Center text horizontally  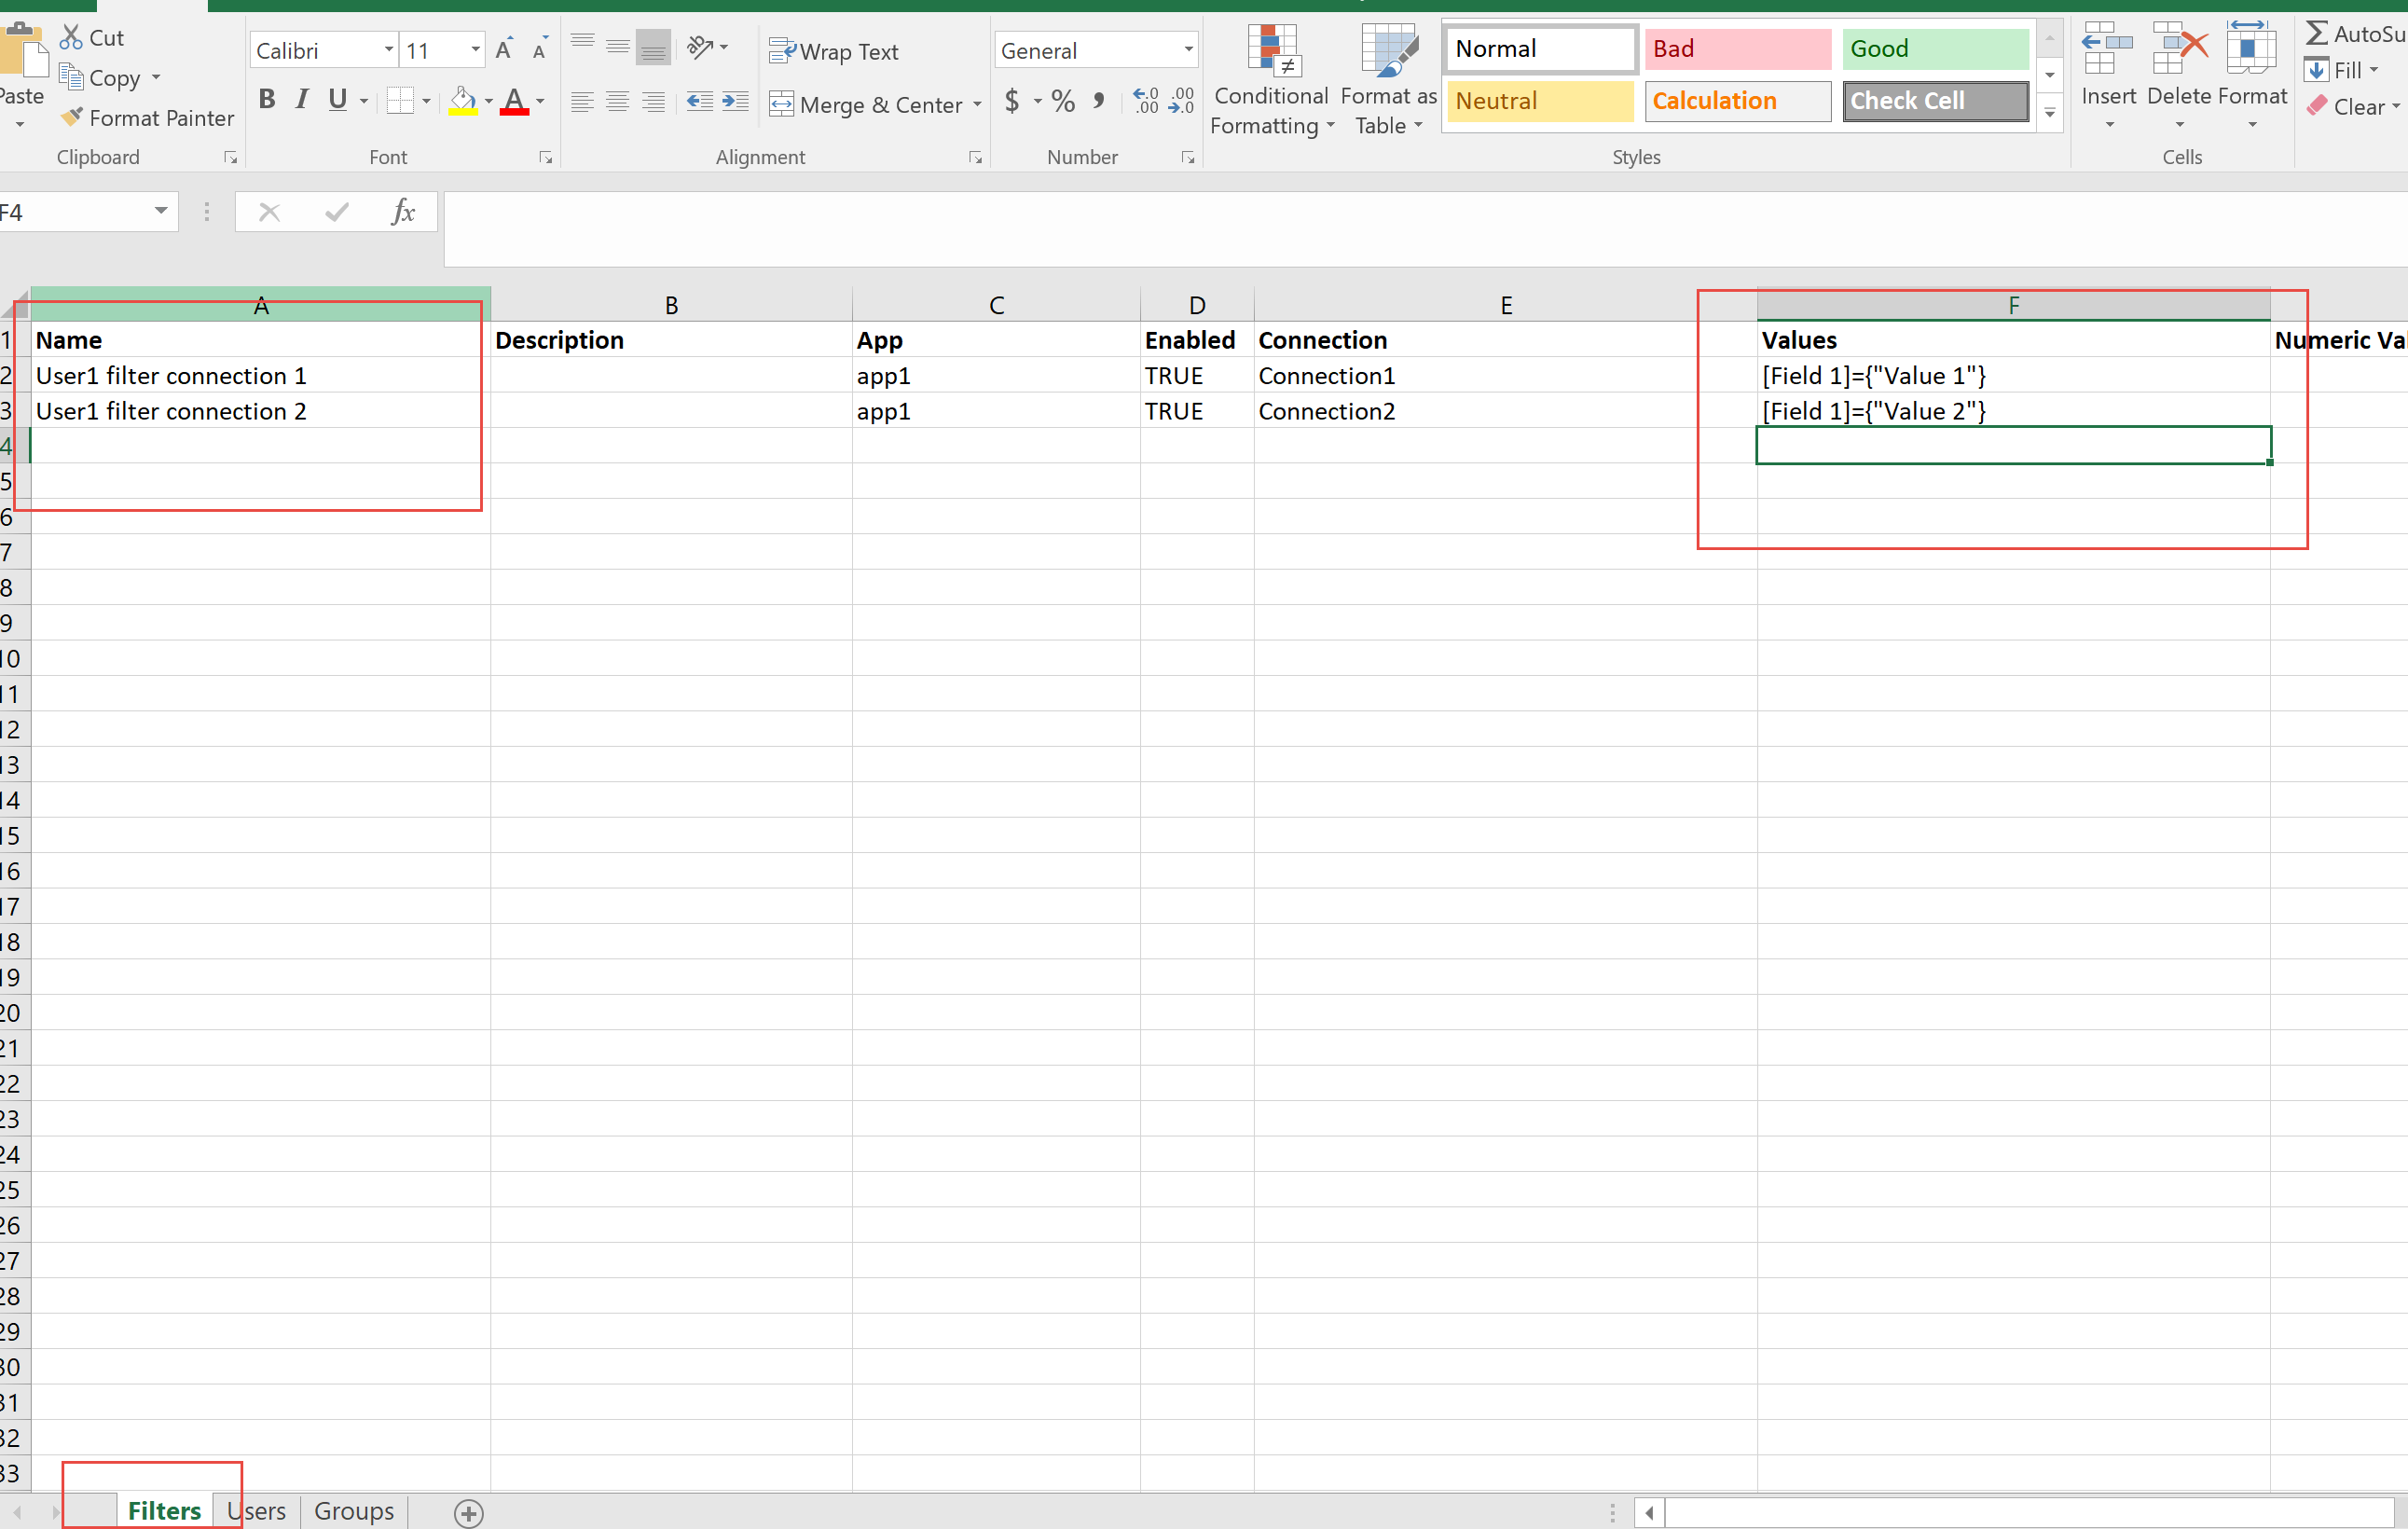coord(618,101)
